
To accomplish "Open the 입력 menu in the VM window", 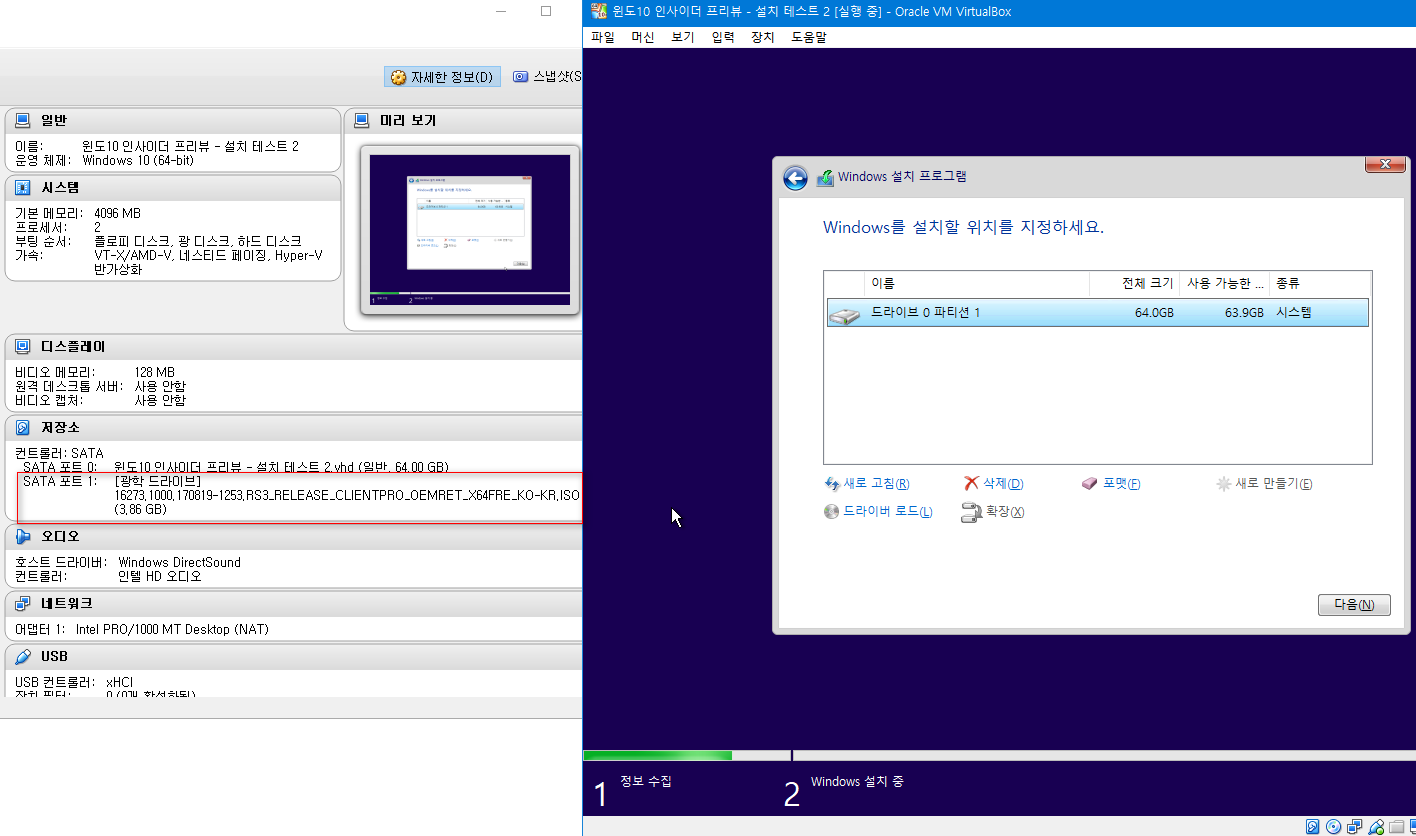I will point(723,37).
